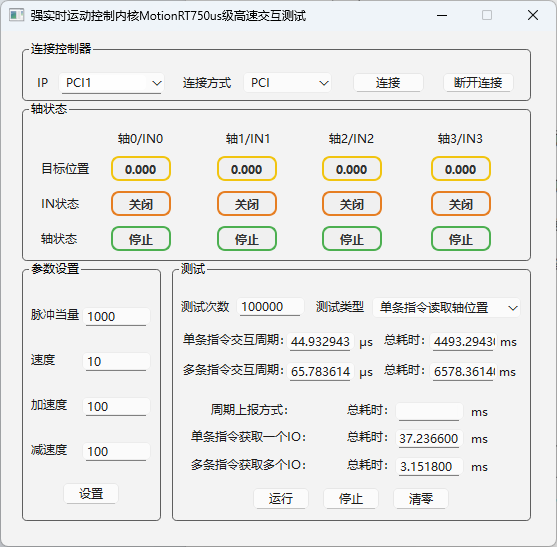Click the 减速度 input field
557x547 pixels.
coord(117,452)
